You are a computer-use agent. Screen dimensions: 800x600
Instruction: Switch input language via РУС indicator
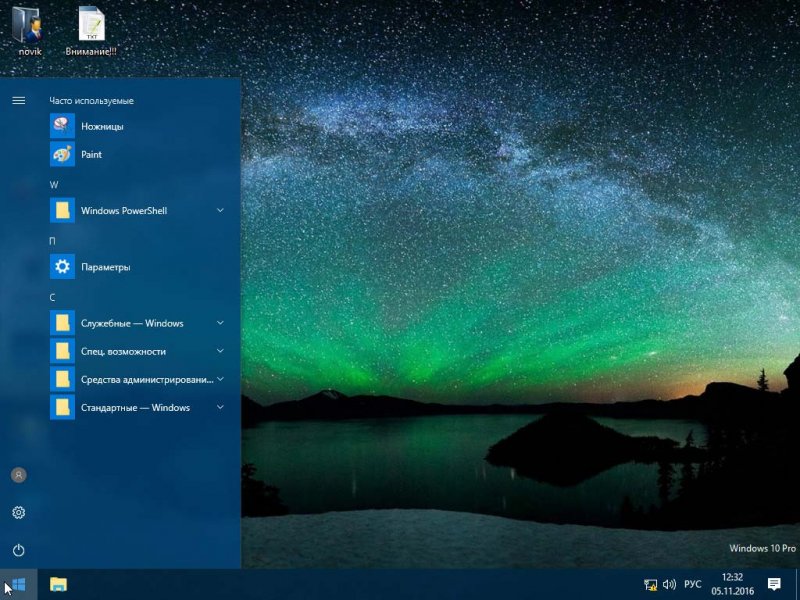(x=693, y=585)
